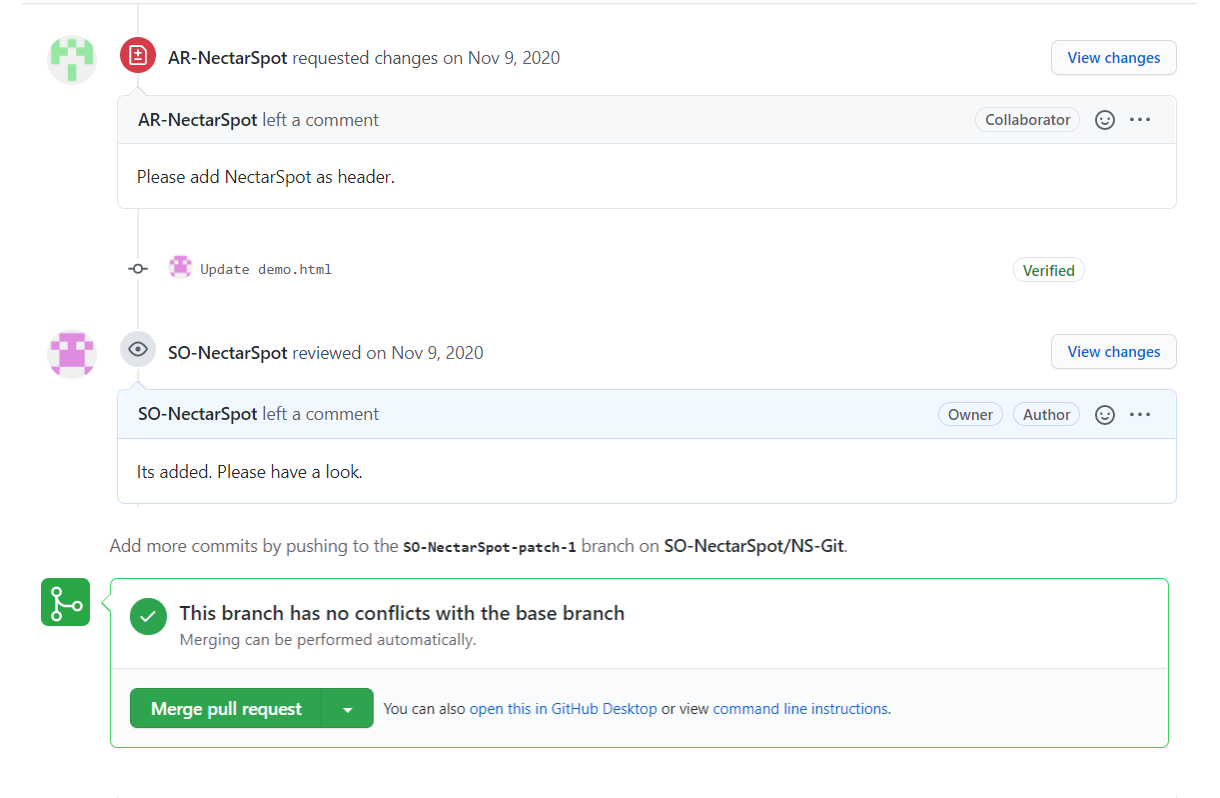Screen dimensions: 1220x798
Task: Click the eye reviewed icon beside SO-NectarSpot
Action: pos(138,349)
